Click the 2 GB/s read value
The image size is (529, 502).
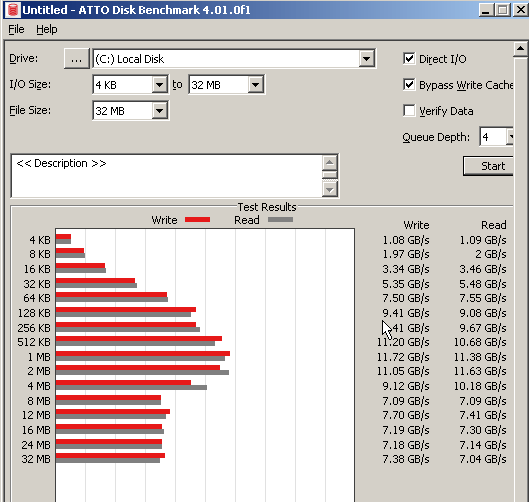491,254
